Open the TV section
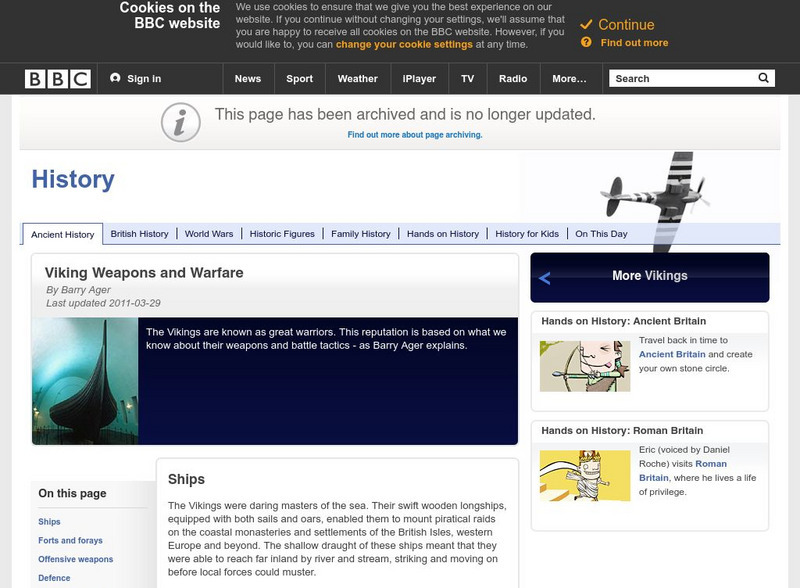Screen dimensions: 800x588 [467, 79]
